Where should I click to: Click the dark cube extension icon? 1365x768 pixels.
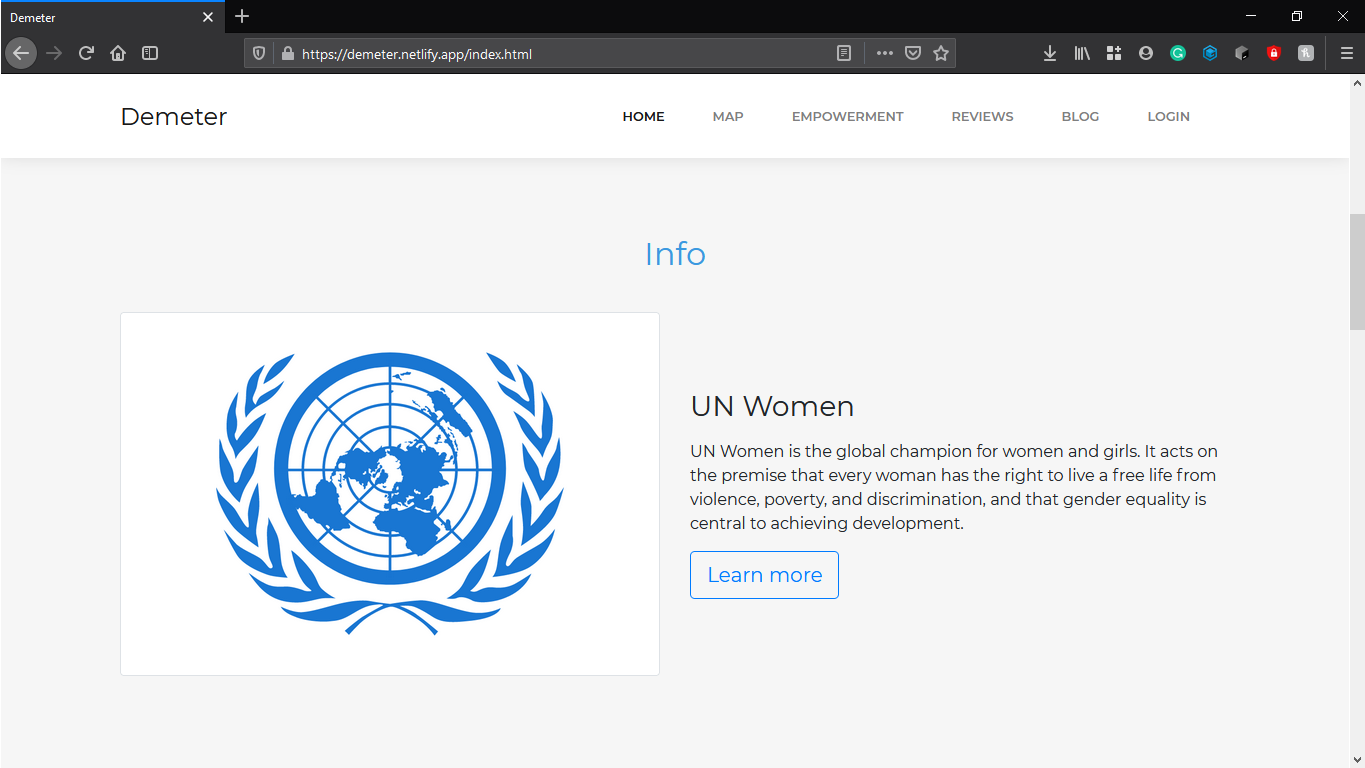click(1242, 54)
